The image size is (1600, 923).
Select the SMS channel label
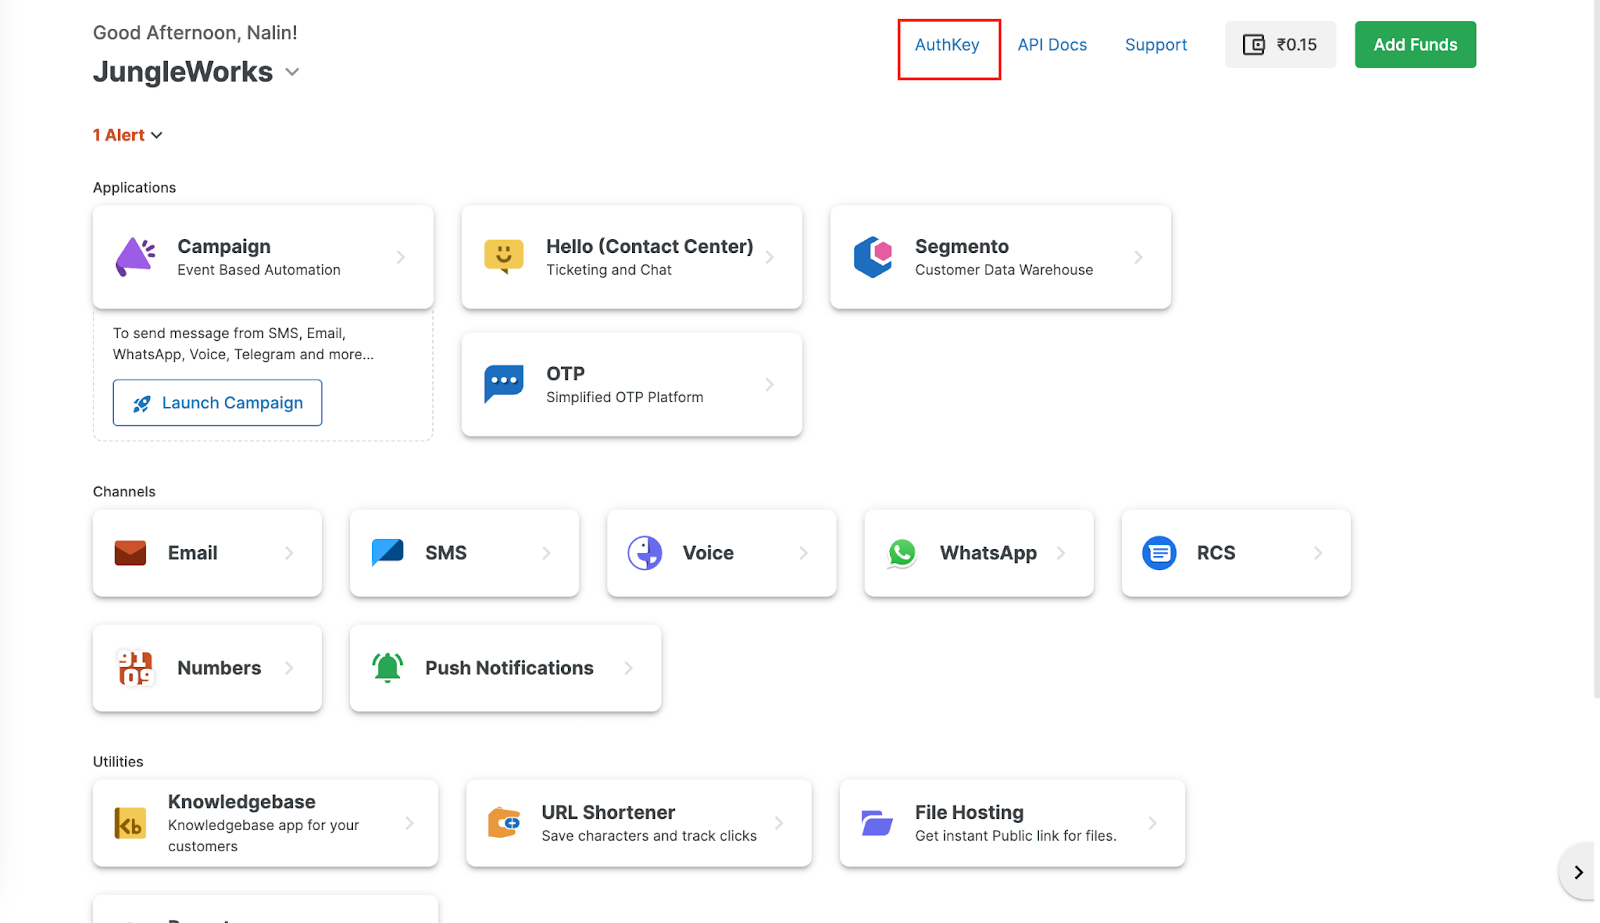[x=446, y=553]
